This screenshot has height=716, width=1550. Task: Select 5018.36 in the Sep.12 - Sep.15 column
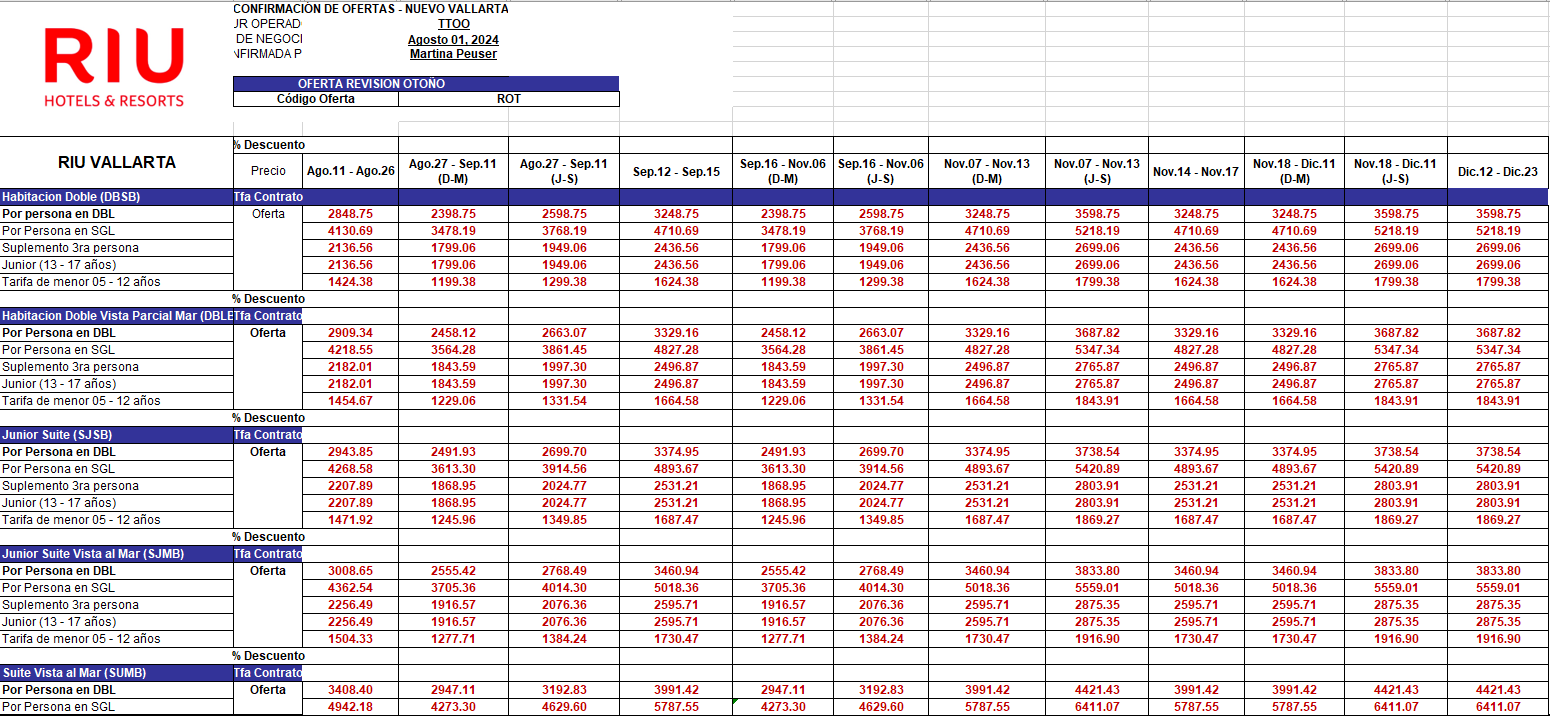(x=676, y=588)
